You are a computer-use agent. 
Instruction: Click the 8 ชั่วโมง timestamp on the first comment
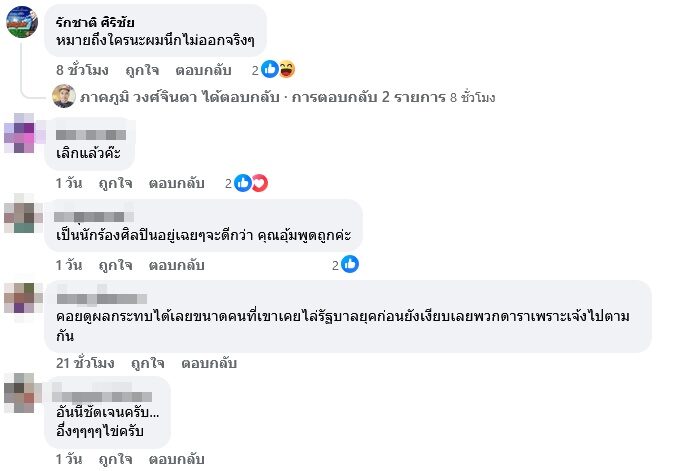click(x=81, y=71)
